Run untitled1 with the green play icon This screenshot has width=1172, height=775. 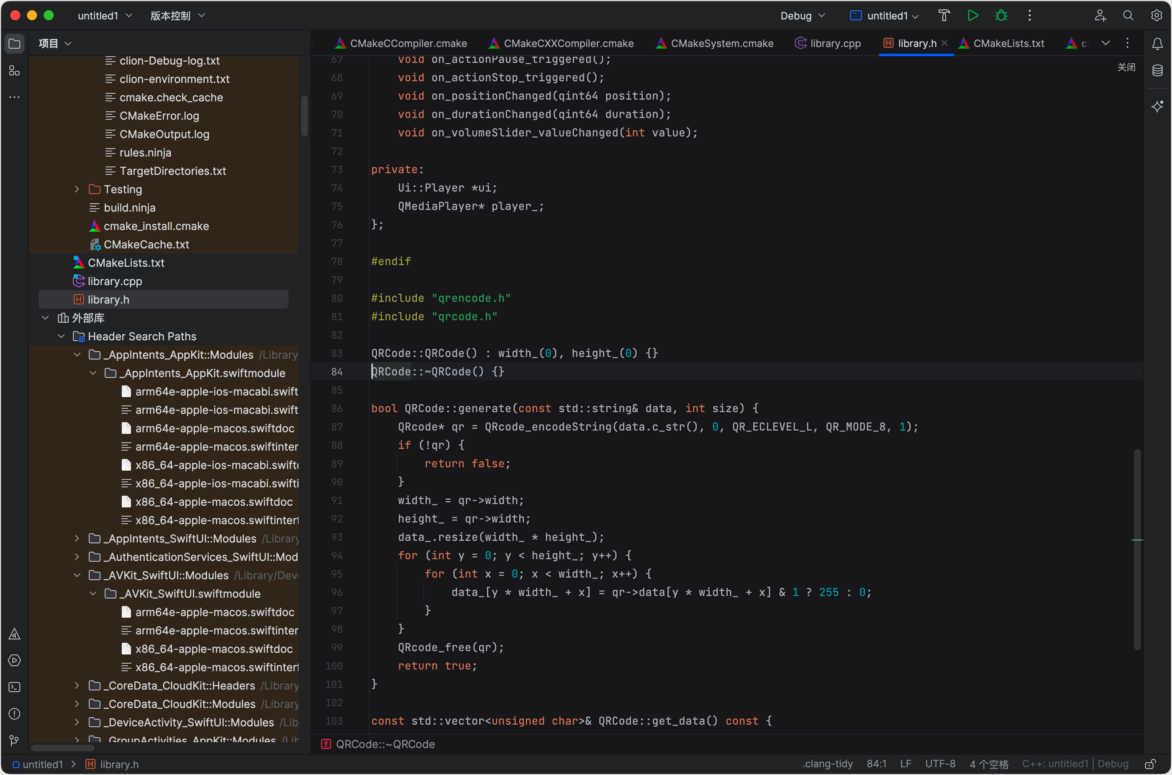(972, 16)
